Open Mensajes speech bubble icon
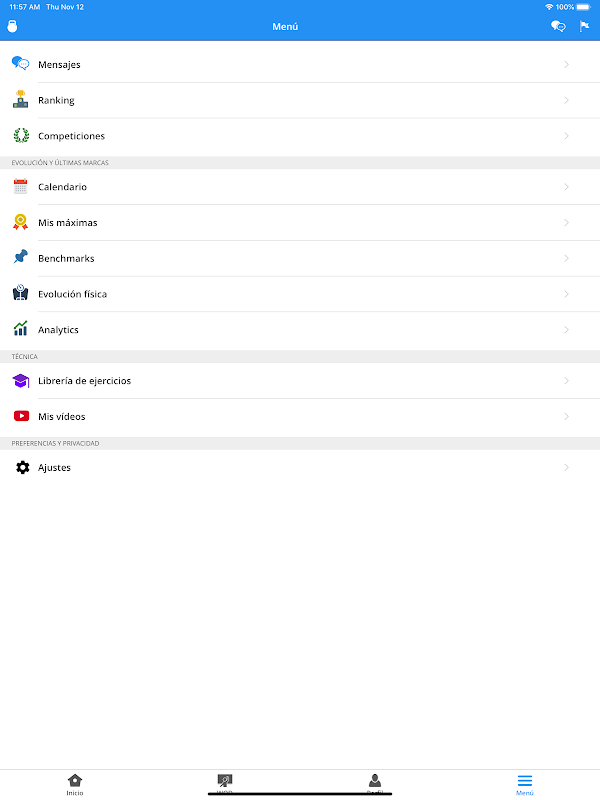The width and height of the screenshot is (600, 800). (x=21, y=64)
